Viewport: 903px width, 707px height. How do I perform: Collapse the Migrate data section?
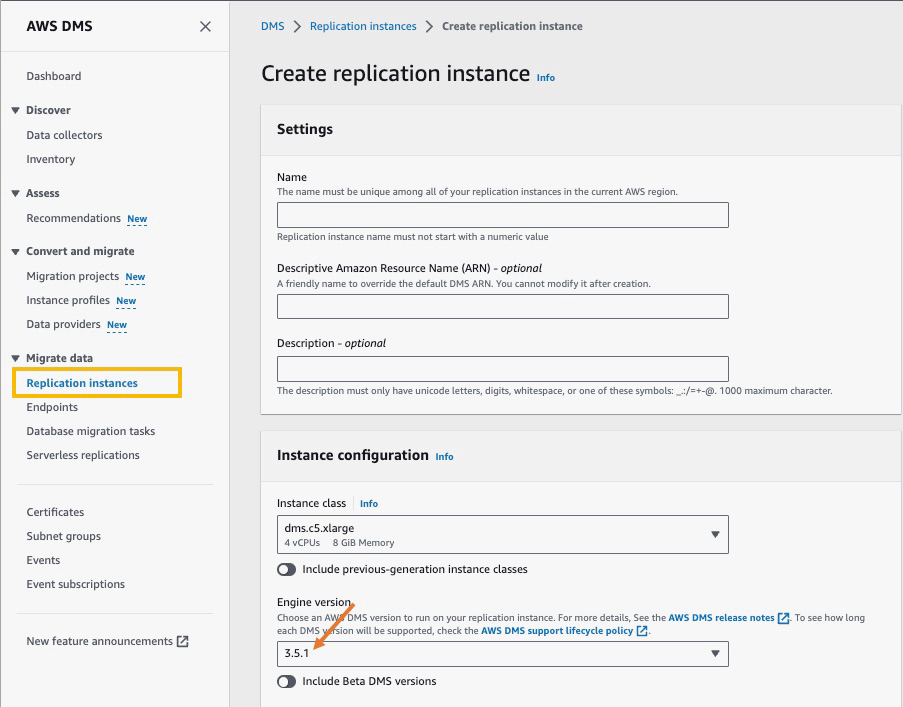pos(16,358)
